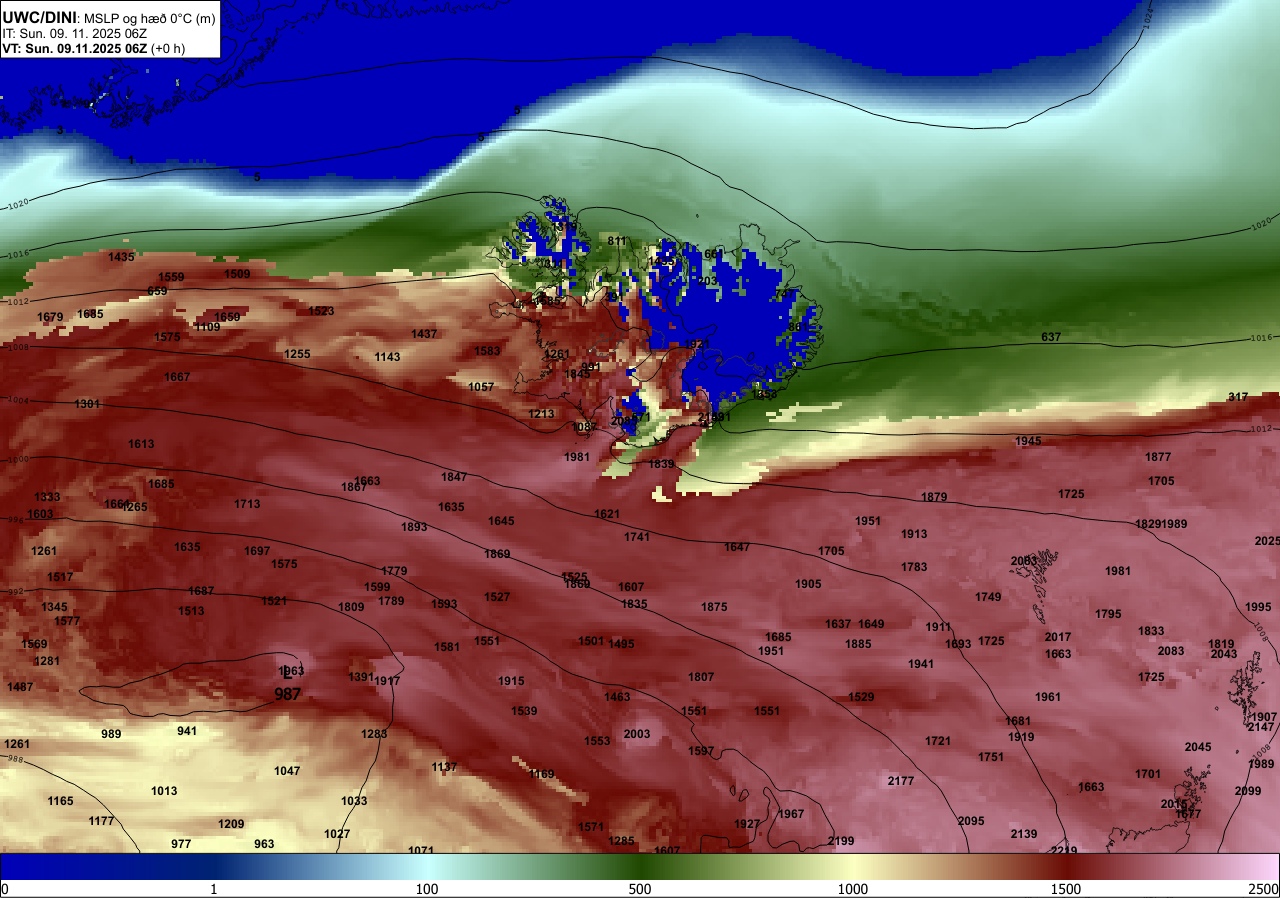This screenshot has width=1280, height=898.
Task: Click the map value 1057
Action: click(x=481, y=387)
